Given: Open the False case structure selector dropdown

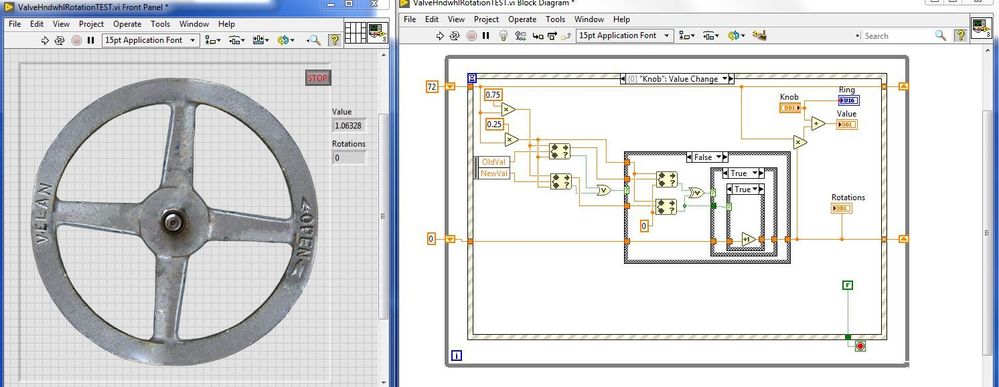Looking at the screenshot, I should point(707,157).
